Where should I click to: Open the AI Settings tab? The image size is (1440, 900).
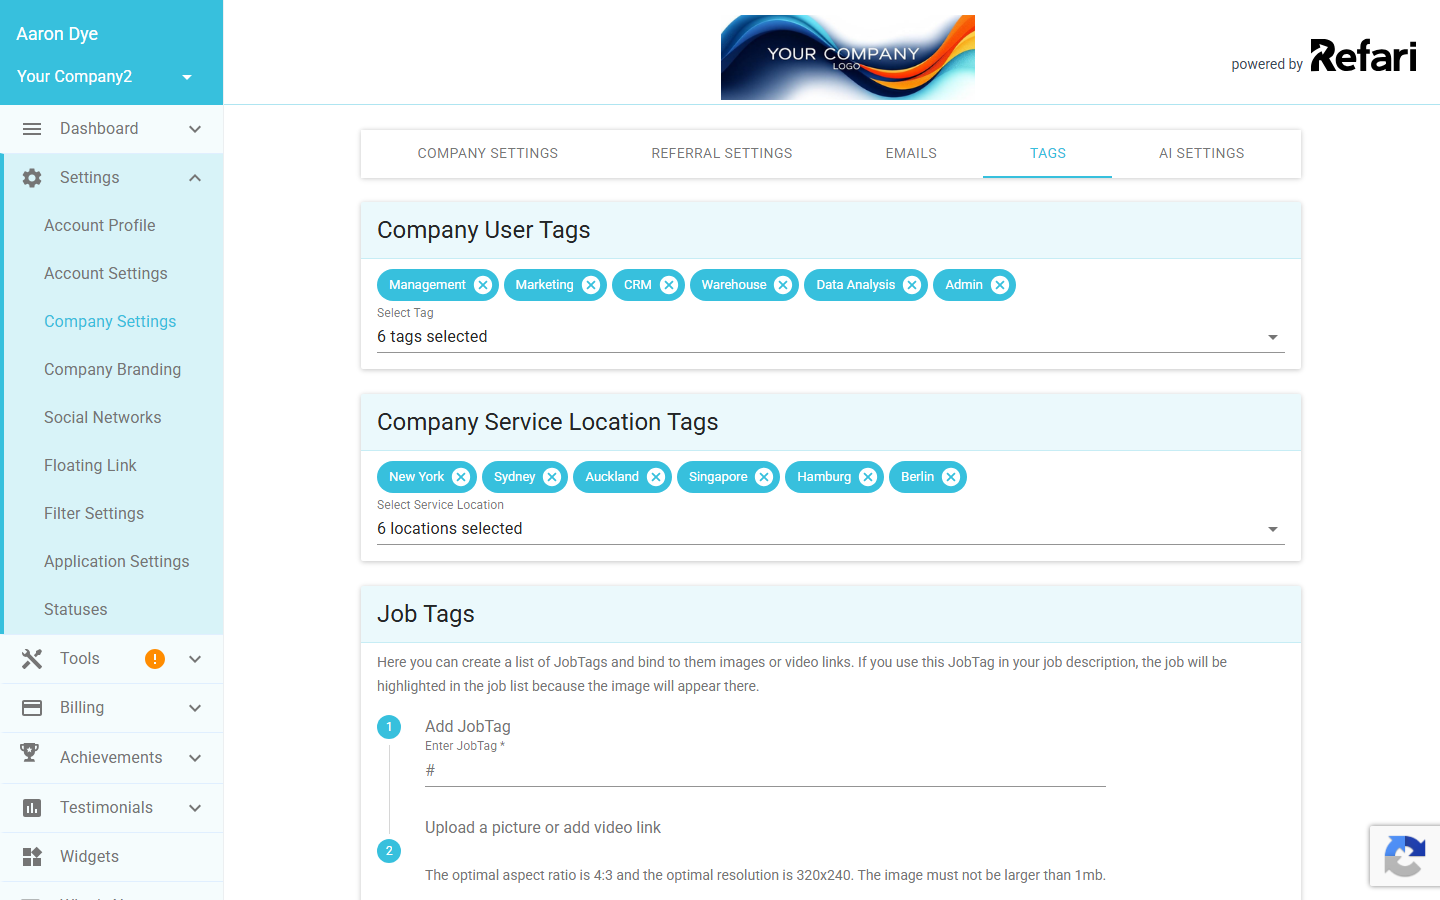coord(1202,154)
